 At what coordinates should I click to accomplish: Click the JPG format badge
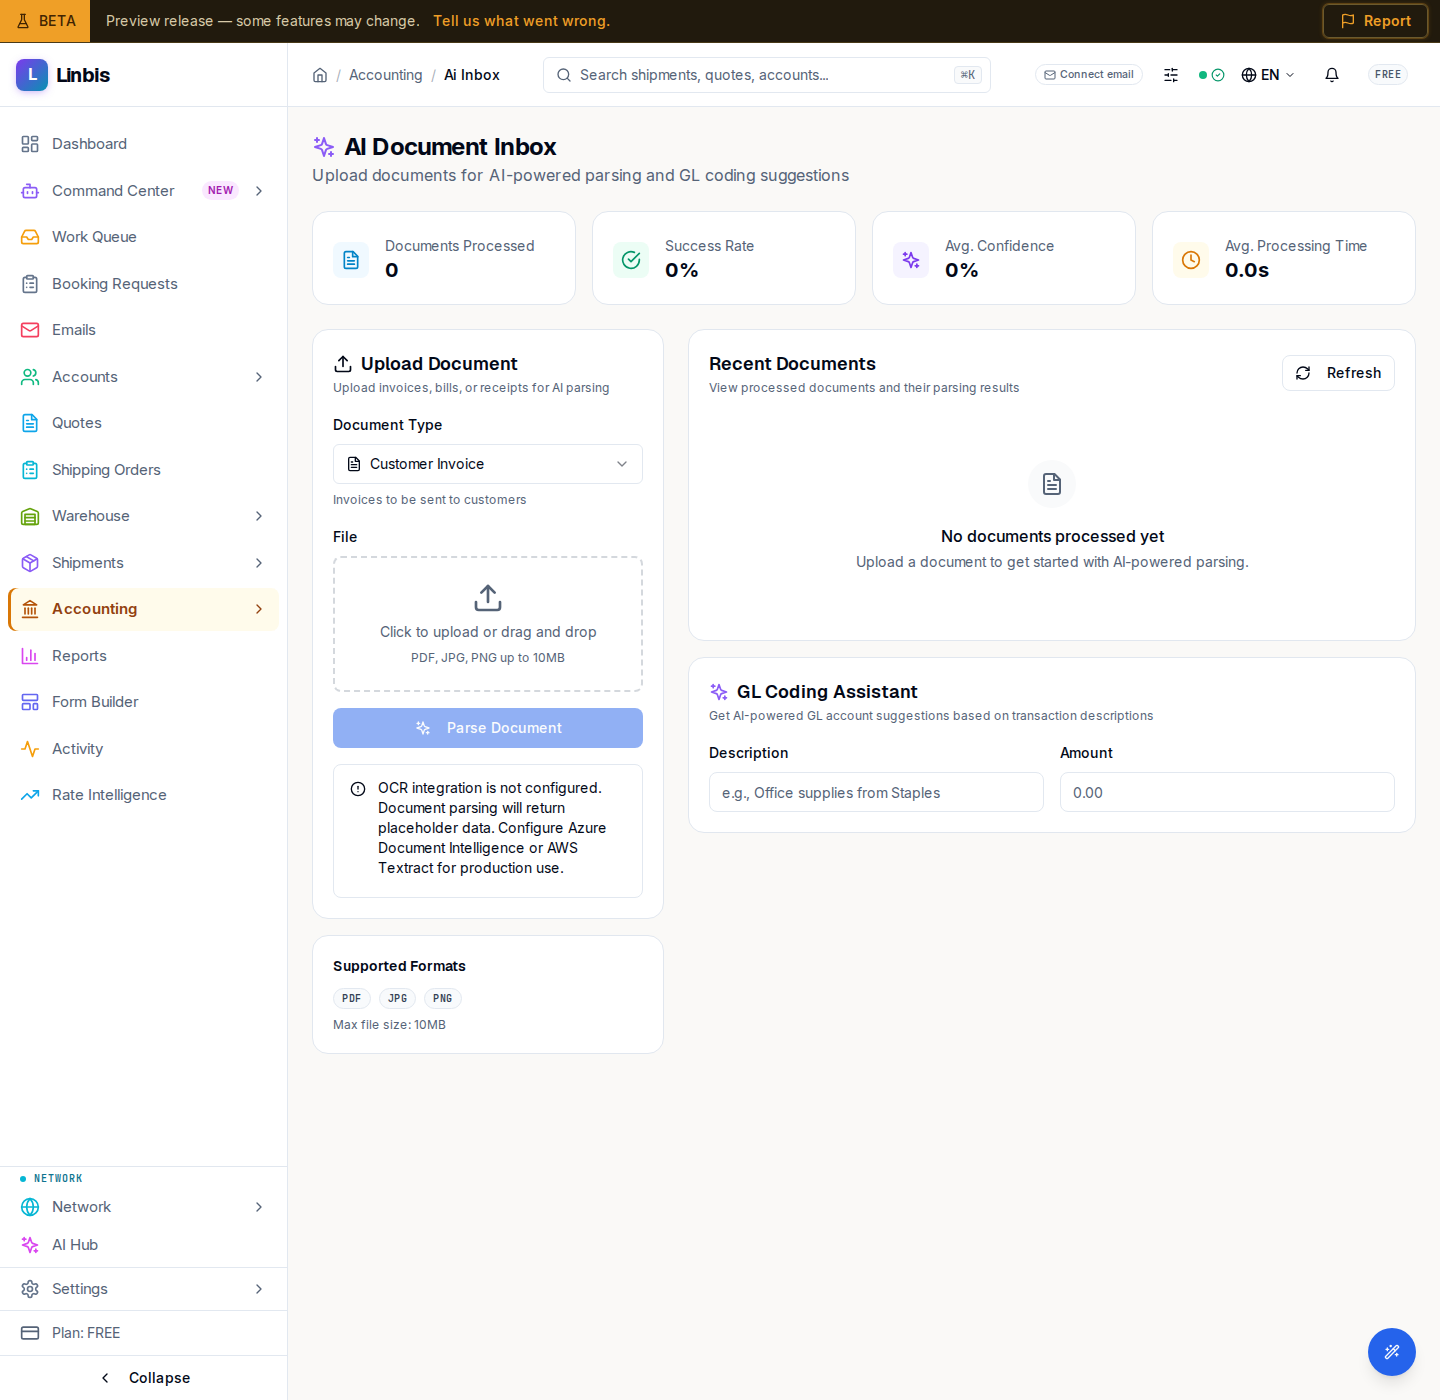(x=397, y=998)
